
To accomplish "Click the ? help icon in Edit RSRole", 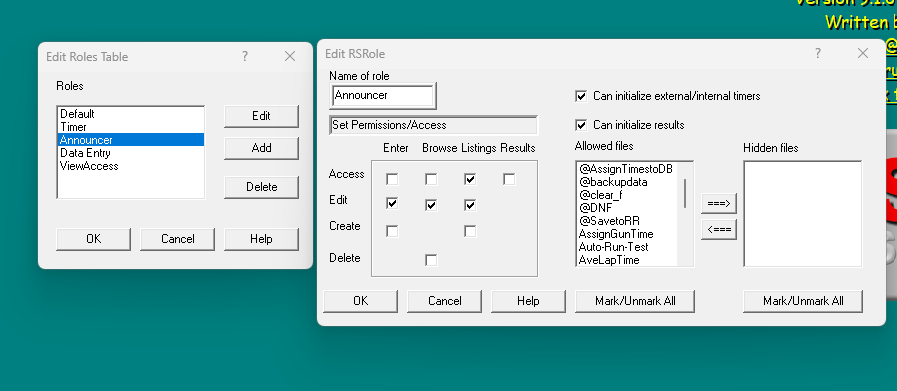I will (x=818, y=53).
